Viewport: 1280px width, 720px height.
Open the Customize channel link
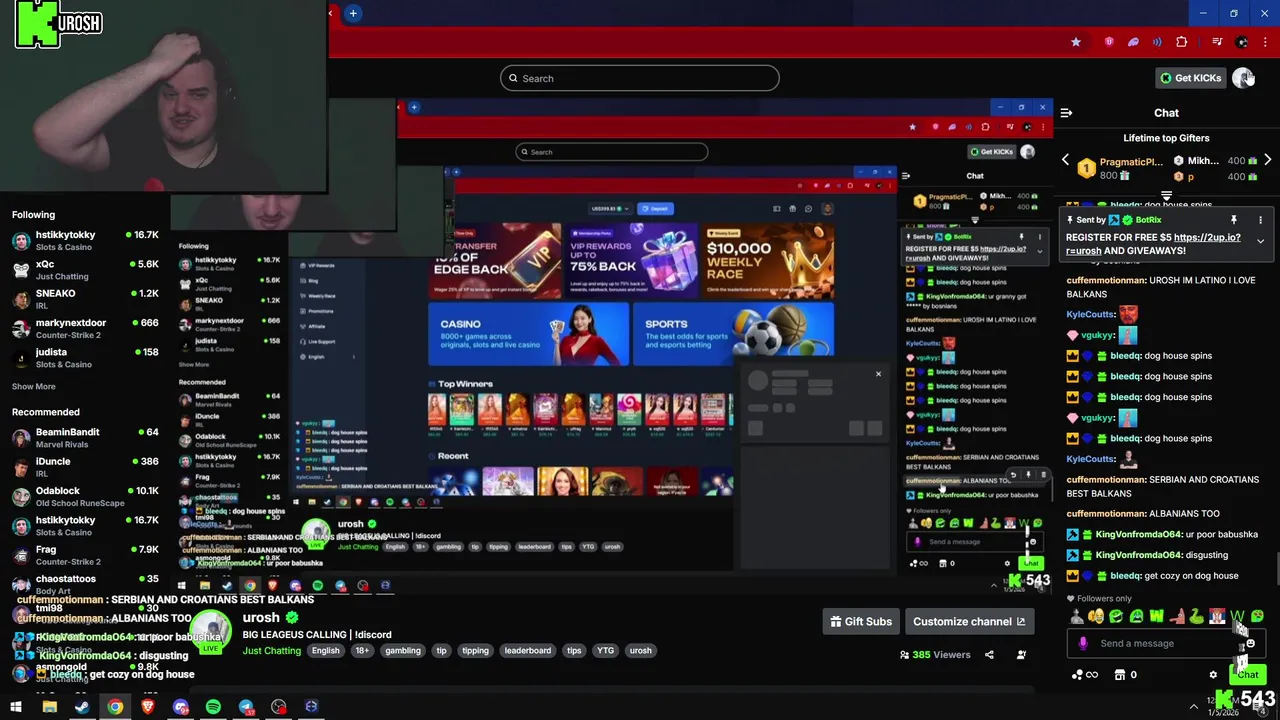pyautogui.click(x=969, y=621)
